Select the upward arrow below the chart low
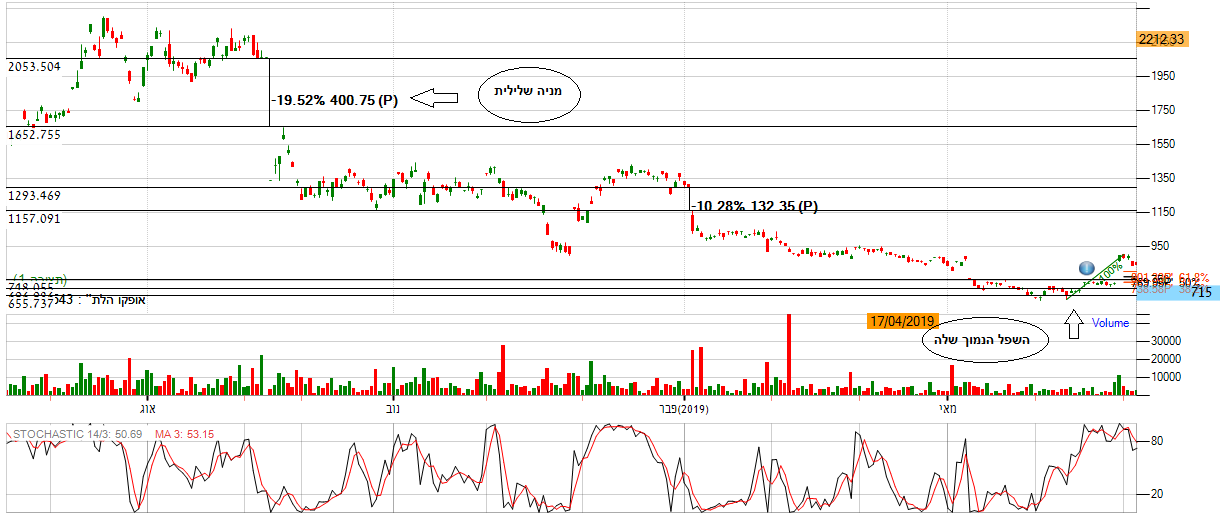 click(1075, 325)
